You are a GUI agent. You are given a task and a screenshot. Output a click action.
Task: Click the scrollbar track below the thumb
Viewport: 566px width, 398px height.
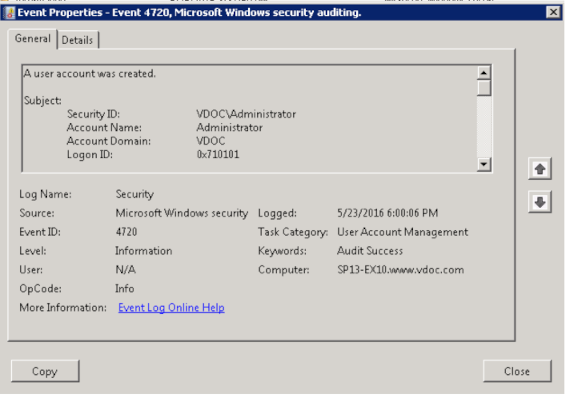[x=484, y=127]
